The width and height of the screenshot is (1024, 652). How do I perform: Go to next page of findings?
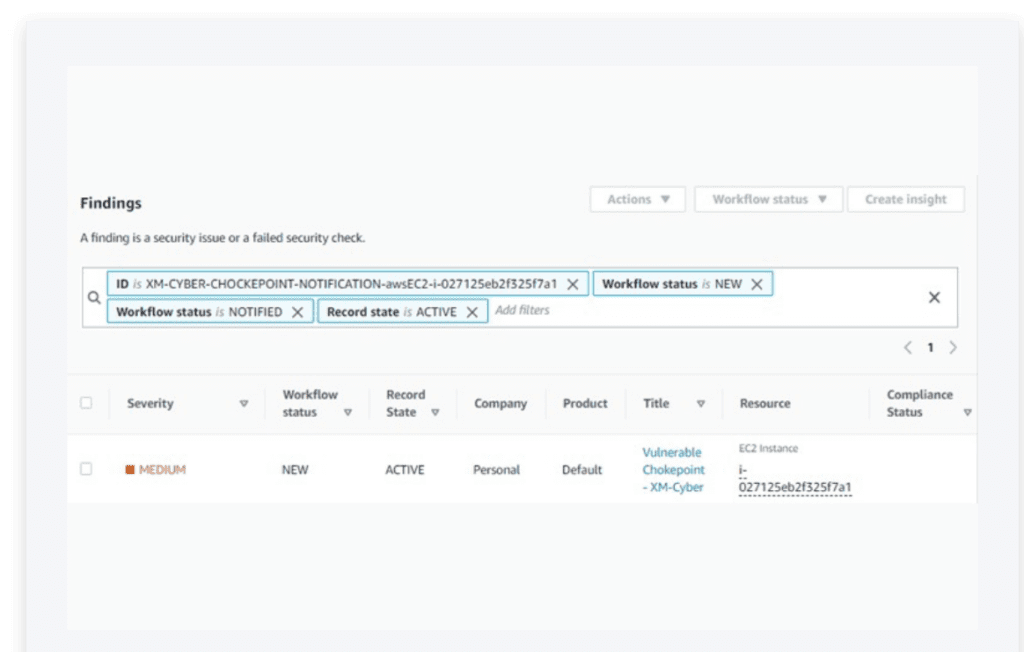point(953,348)
